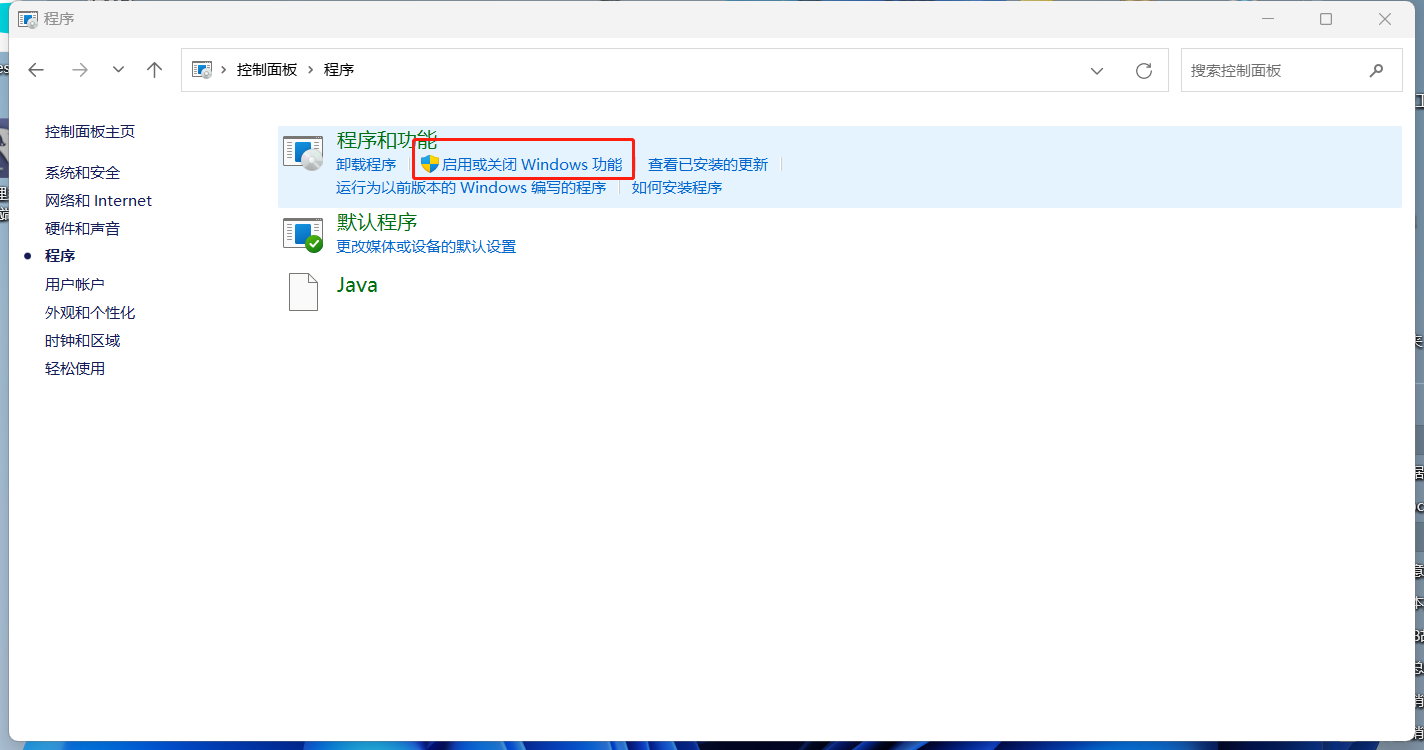Open 轻松使用 category in sidebar
The image size is (1424, 750).
pos(75,369)
